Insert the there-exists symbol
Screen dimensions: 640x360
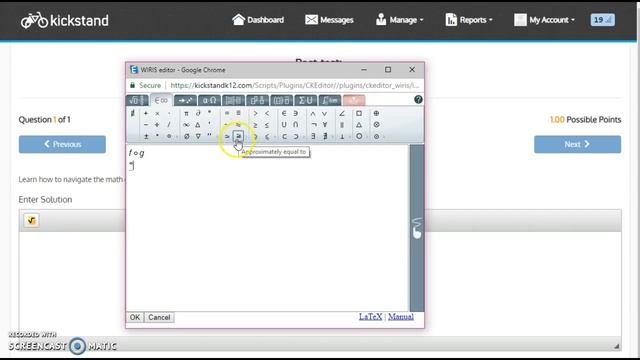click(313, 136)
